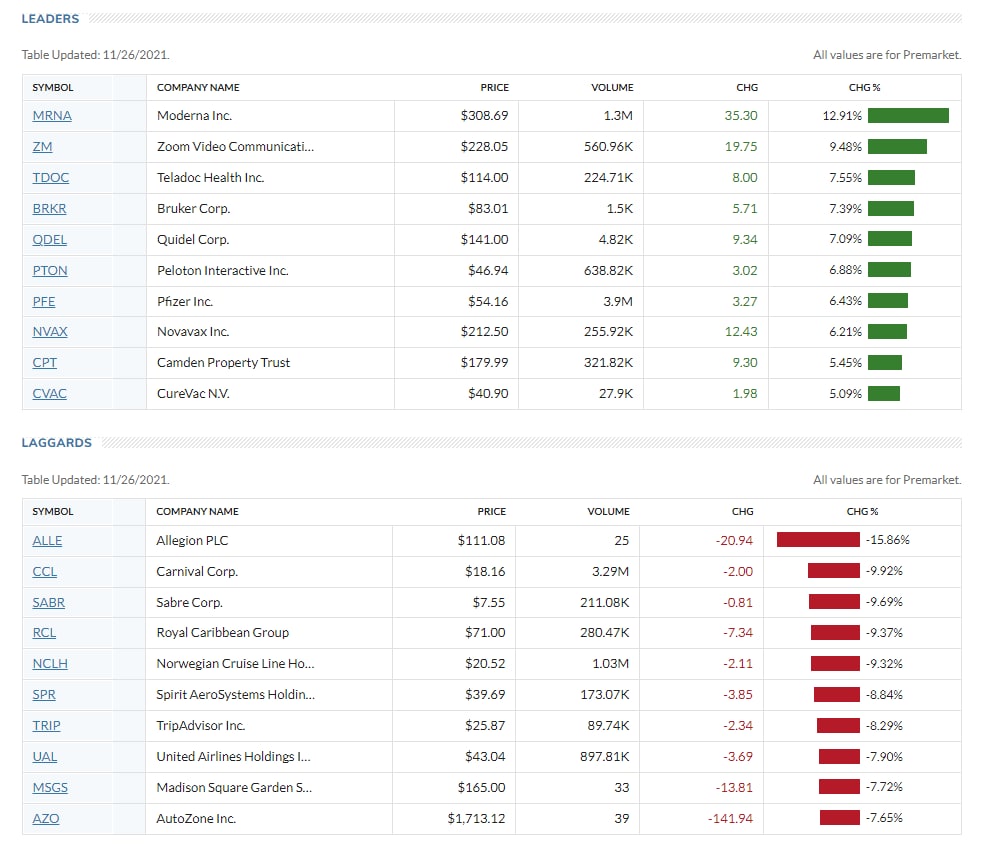The image size is (981, 844).
Task: Select the -8.29% TripAdvisor percent value
Action: point(884,726)
